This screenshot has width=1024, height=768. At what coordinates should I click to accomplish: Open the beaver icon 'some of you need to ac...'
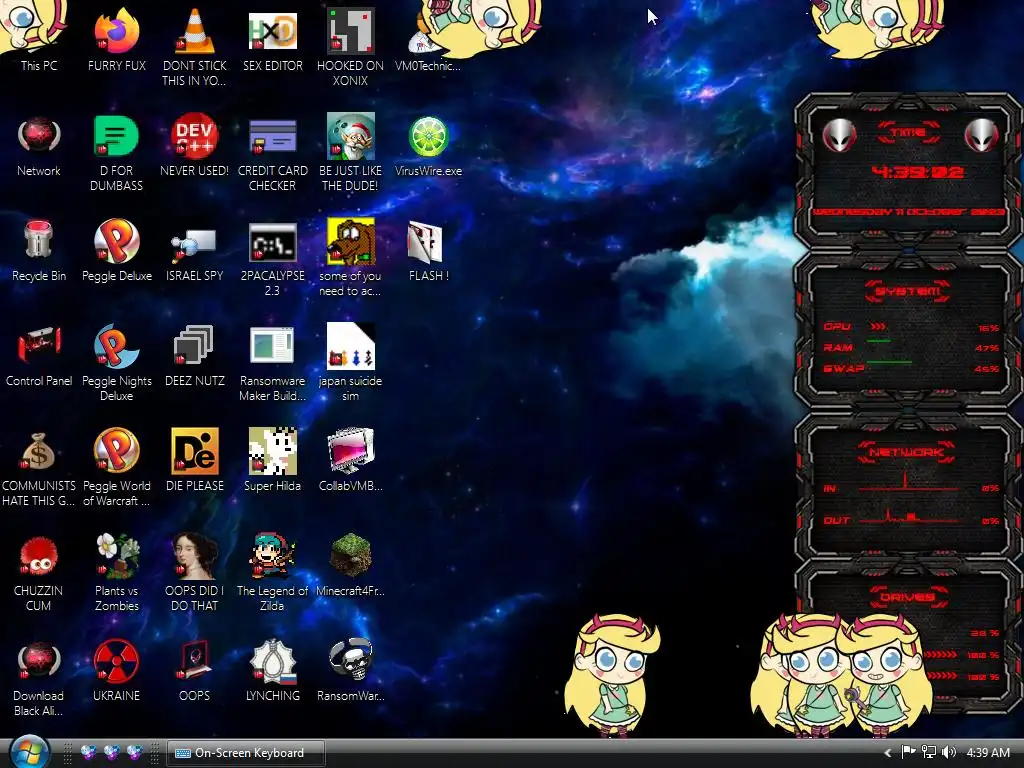351,257
